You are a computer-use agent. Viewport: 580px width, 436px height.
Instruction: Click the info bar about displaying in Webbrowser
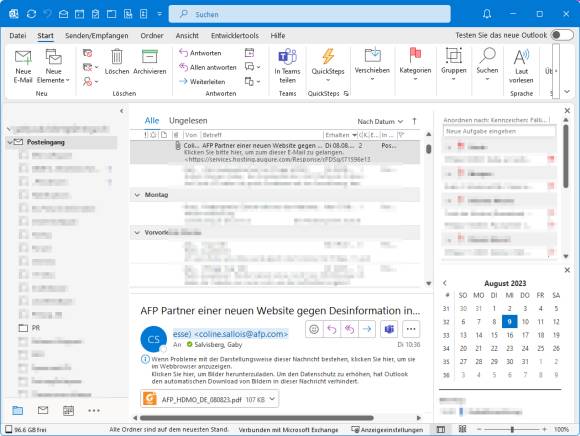coord(283,362)
